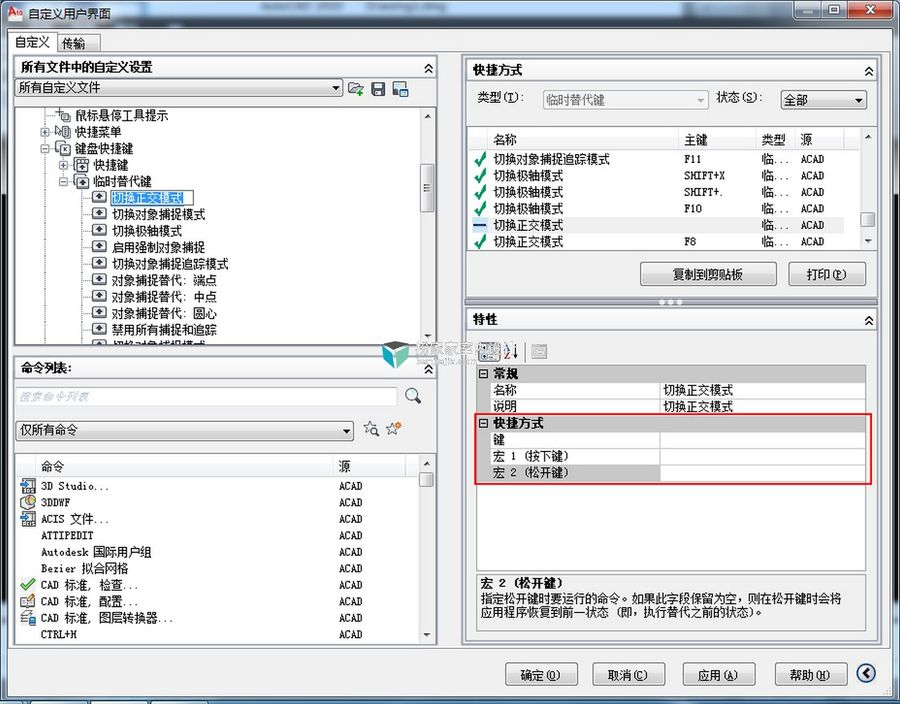This screenshot has height=704, width=900.
Task: Click the load customization file icon
Action: click(x=355, y=89)
